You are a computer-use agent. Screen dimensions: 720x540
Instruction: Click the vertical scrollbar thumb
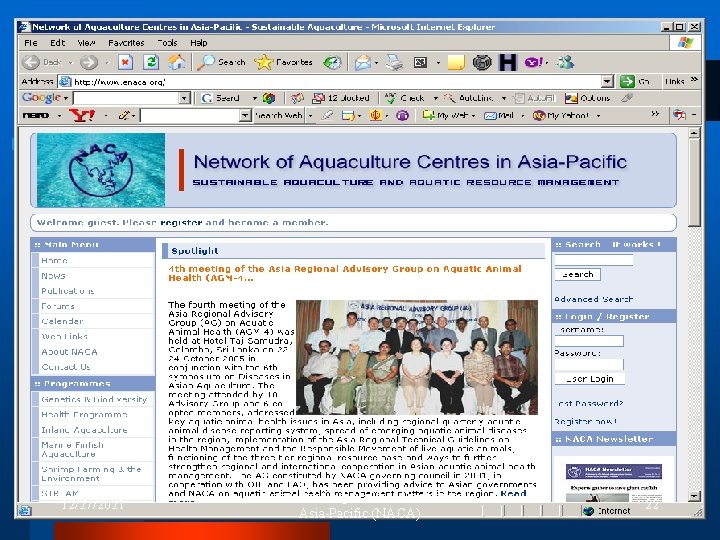point(694,182)
